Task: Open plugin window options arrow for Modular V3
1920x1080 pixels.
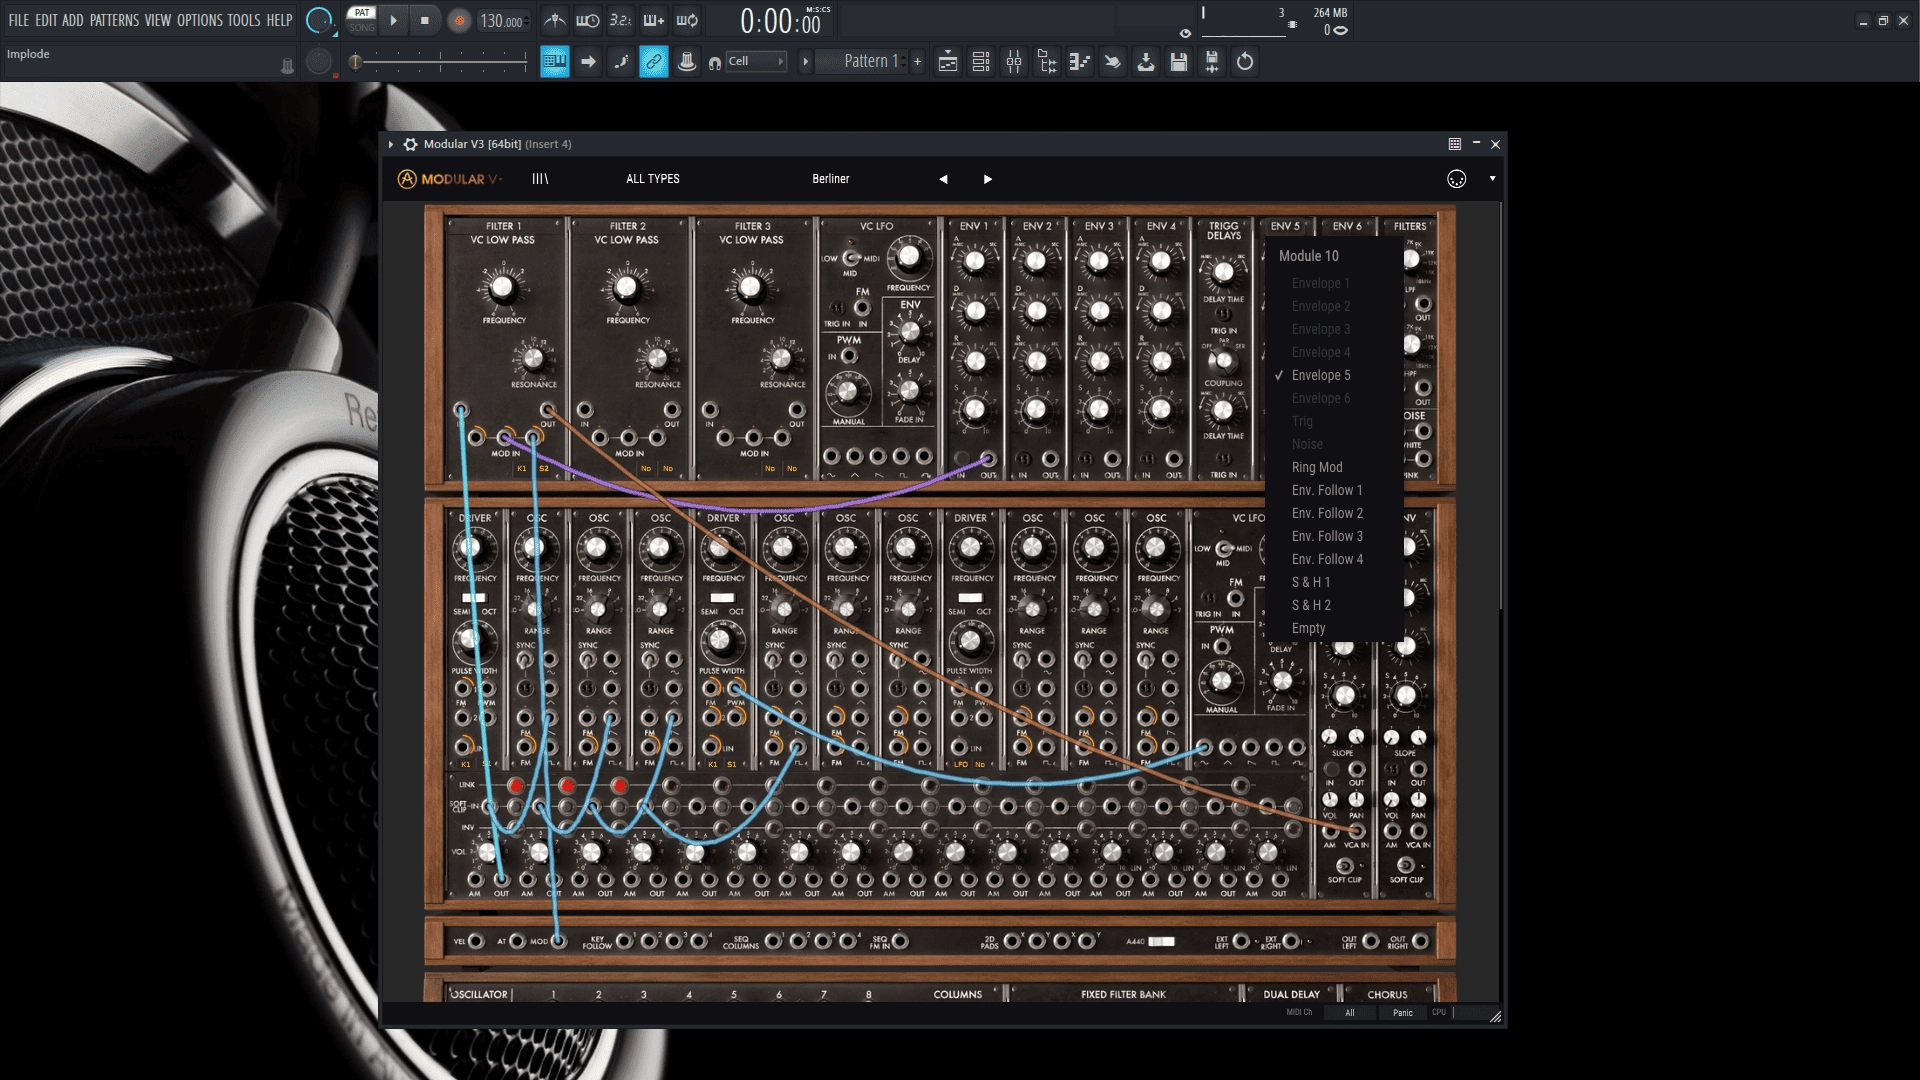Action: pyautogui.click(x=391, y=144)
